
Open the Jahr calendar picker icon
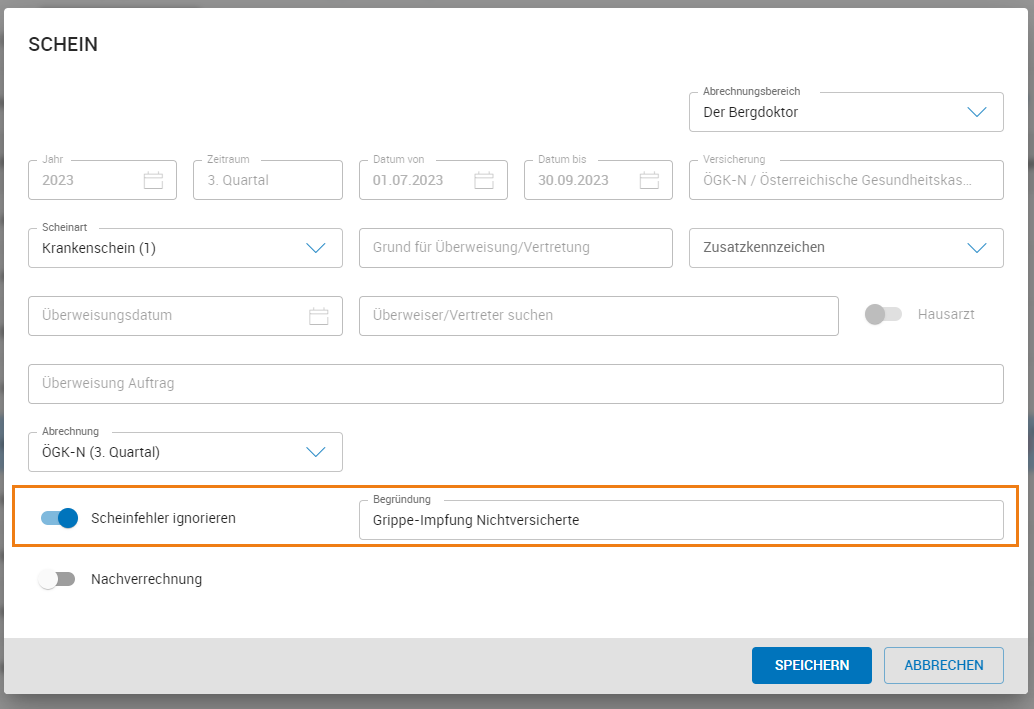153,180
